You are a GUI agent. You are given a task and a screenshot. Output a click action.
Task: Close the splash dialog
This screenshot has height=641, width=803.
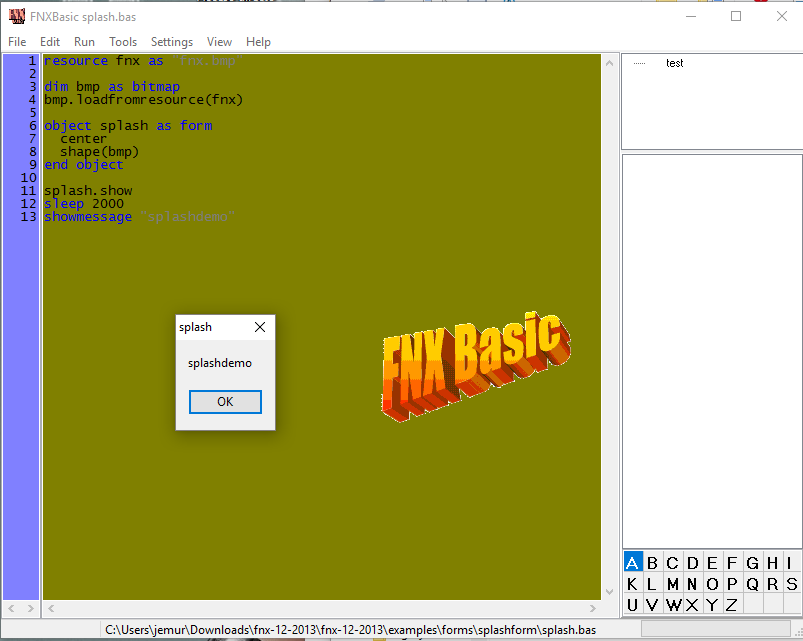tap(260, 326)
